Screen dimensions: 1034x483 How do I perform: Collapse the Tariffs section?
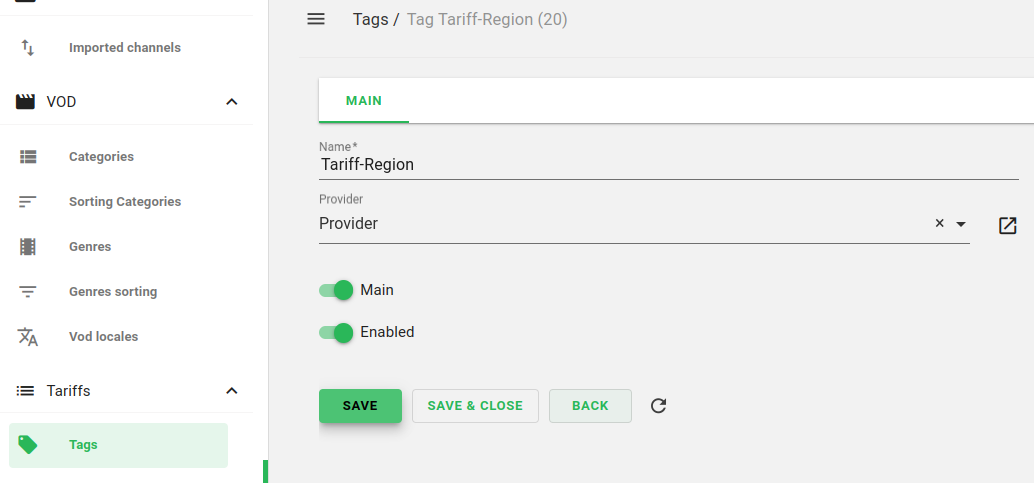coord(232,391)
